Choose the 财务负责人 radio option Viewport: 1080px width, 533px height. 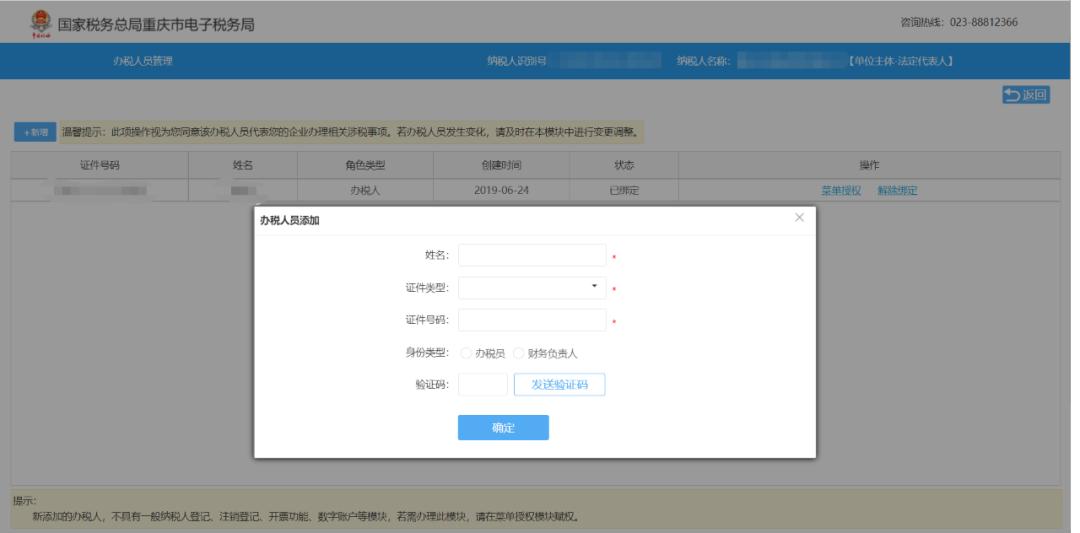pyautogui.click(x=519, y=353)
